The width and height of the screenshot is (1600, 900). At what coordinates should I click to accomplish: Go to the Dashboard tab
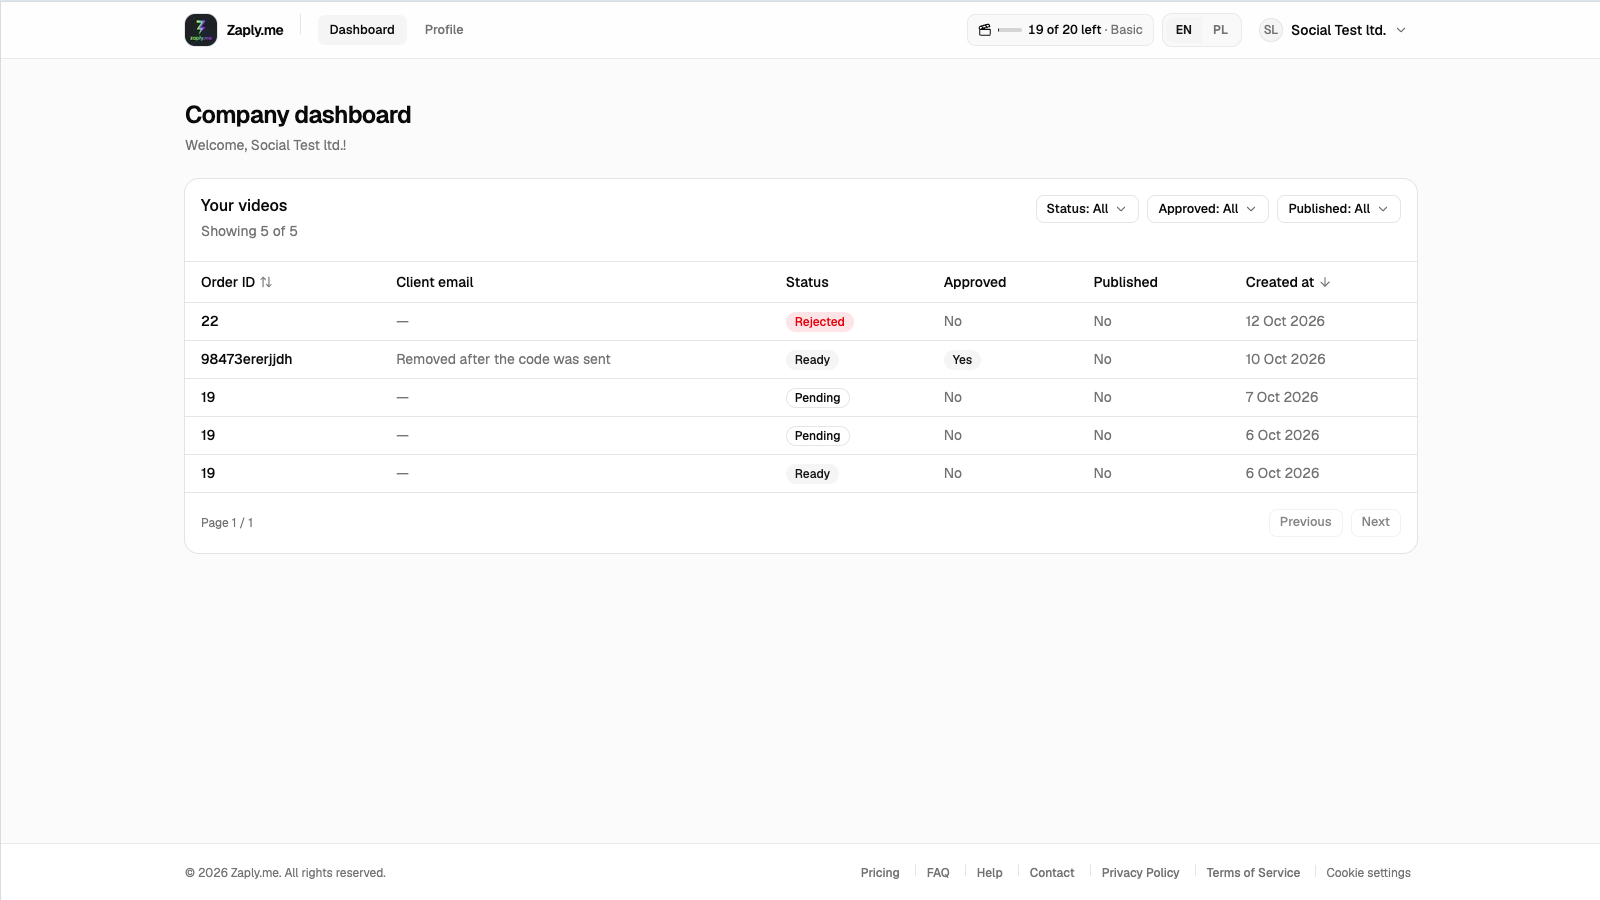point(362,30)
